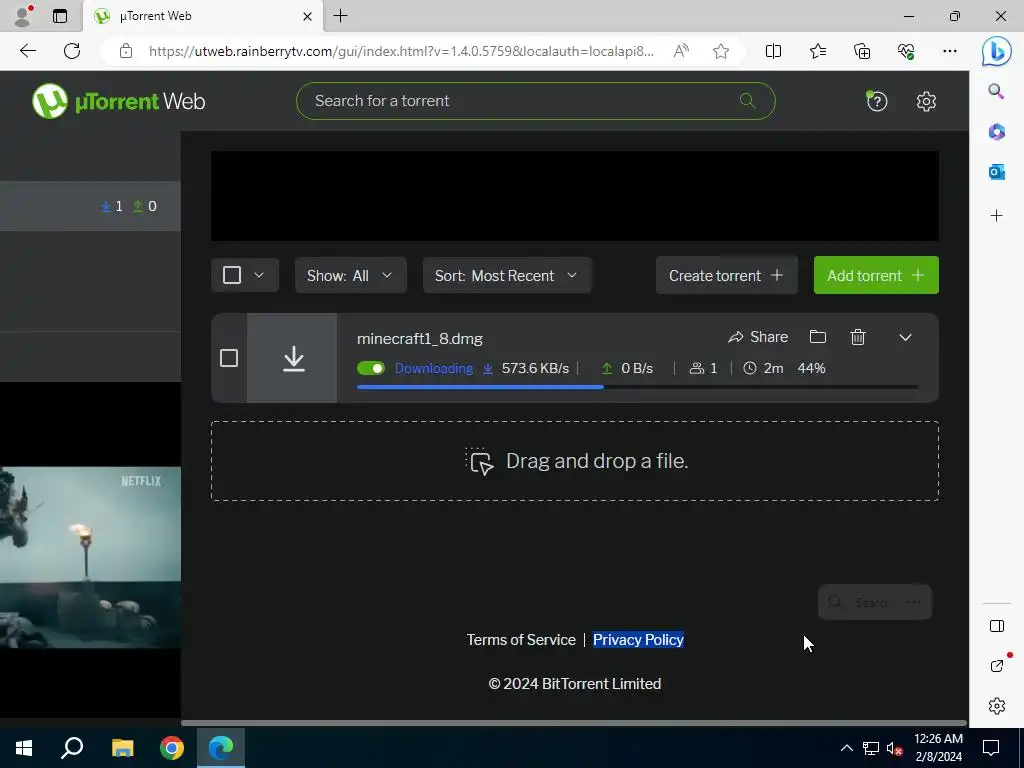Click the search magnifier in torrent search box
The image size is (1024, 768).
(x=747, y=101)
